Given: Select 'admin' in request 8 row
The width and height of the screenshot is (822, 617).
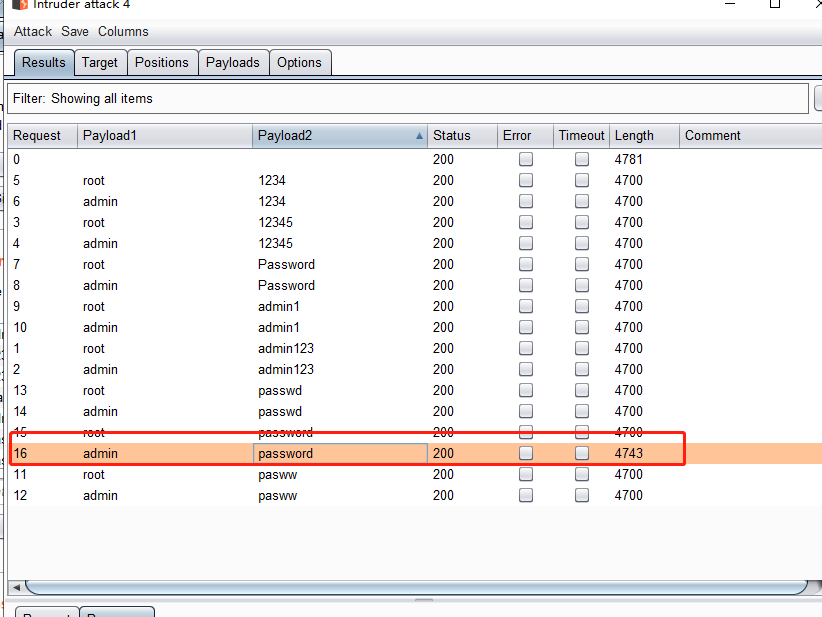Looking at the screenshot, I should pyautogui.click(x=100, y=285).
